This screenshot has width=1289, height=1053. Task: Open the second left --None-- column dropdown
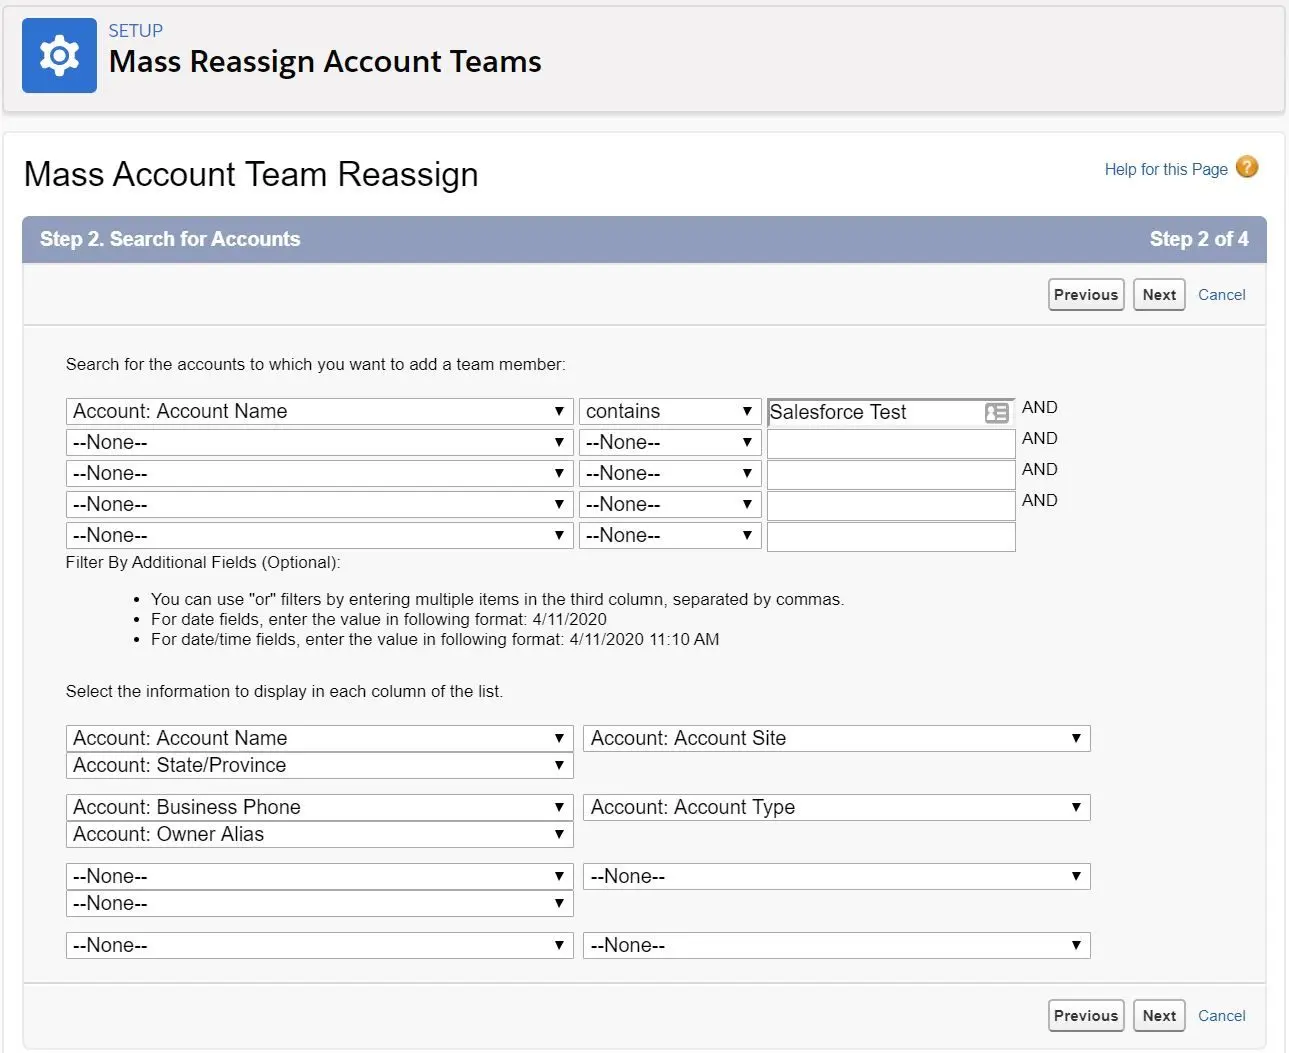[320, 904]
